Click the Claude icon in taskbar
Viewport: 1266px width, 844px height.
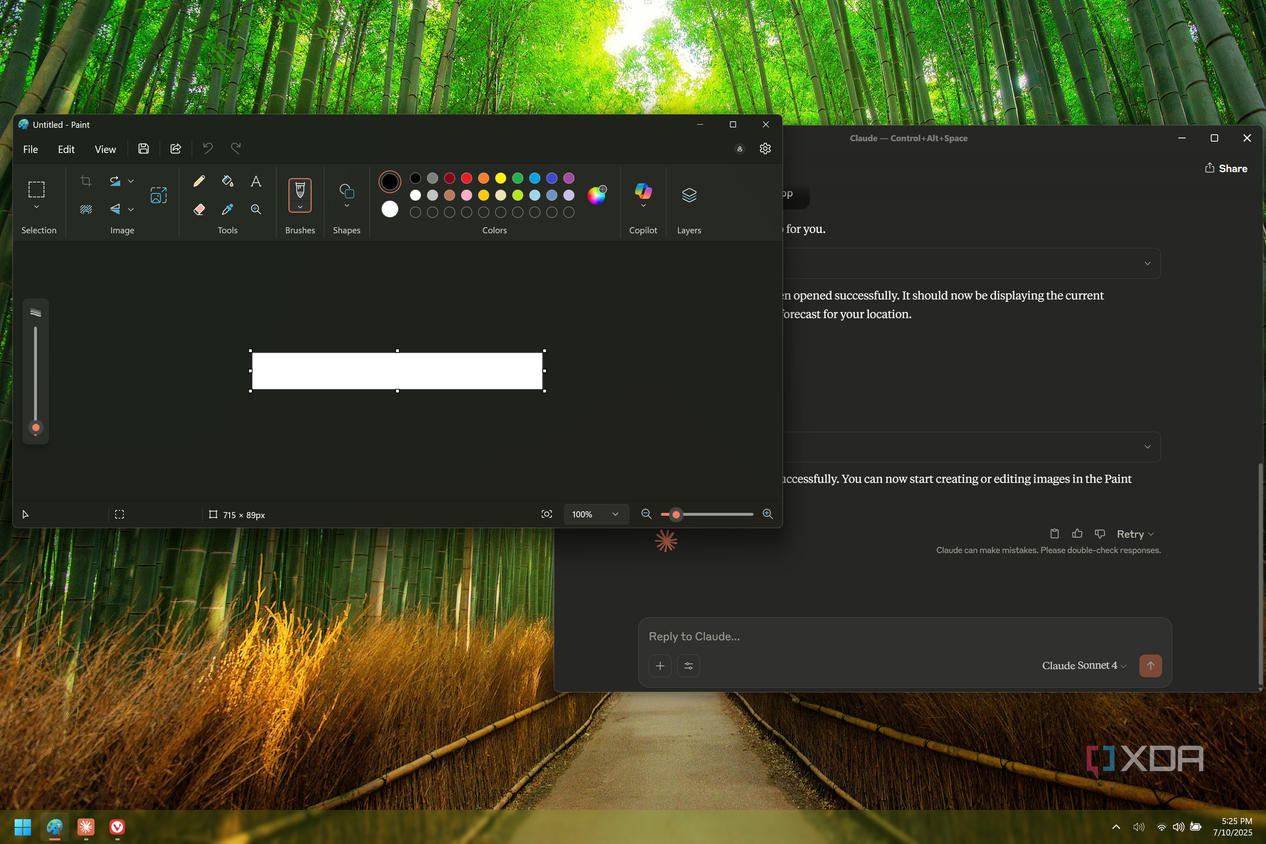pyautogui.click(x=86, y=827)
